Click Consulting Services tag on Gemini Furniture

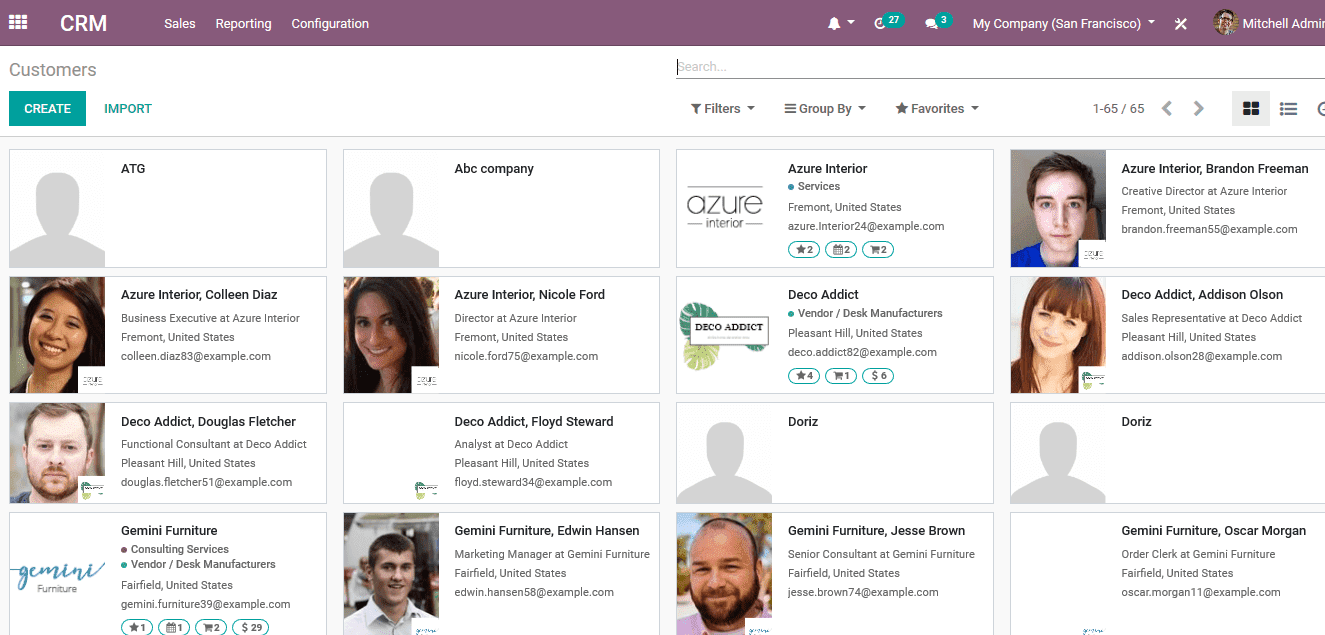coord(175,549)
